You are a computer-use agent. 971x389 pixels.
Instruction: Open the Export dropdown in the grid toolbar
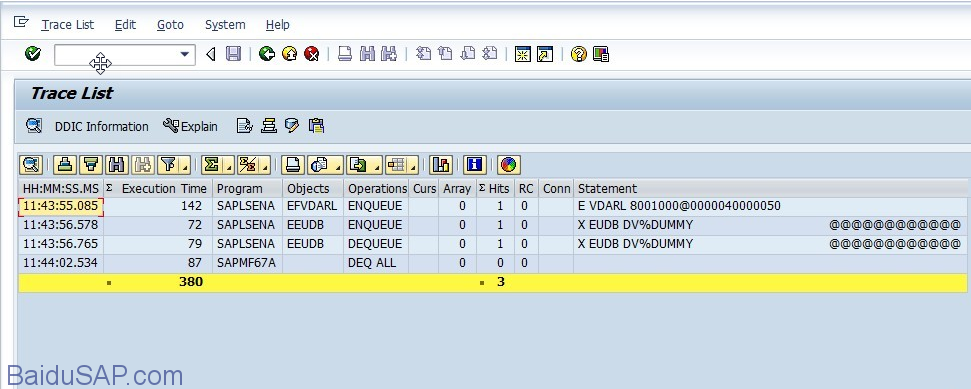364,165
